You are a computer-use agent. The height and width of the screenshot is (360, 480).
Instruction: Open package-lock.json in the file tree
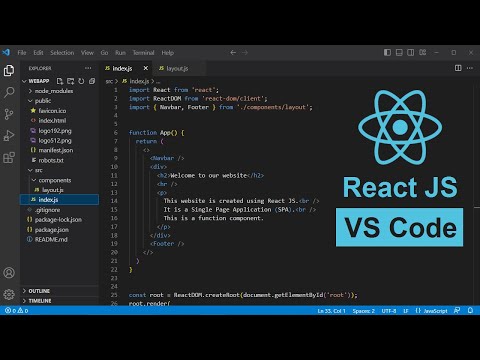coord(58,220)
